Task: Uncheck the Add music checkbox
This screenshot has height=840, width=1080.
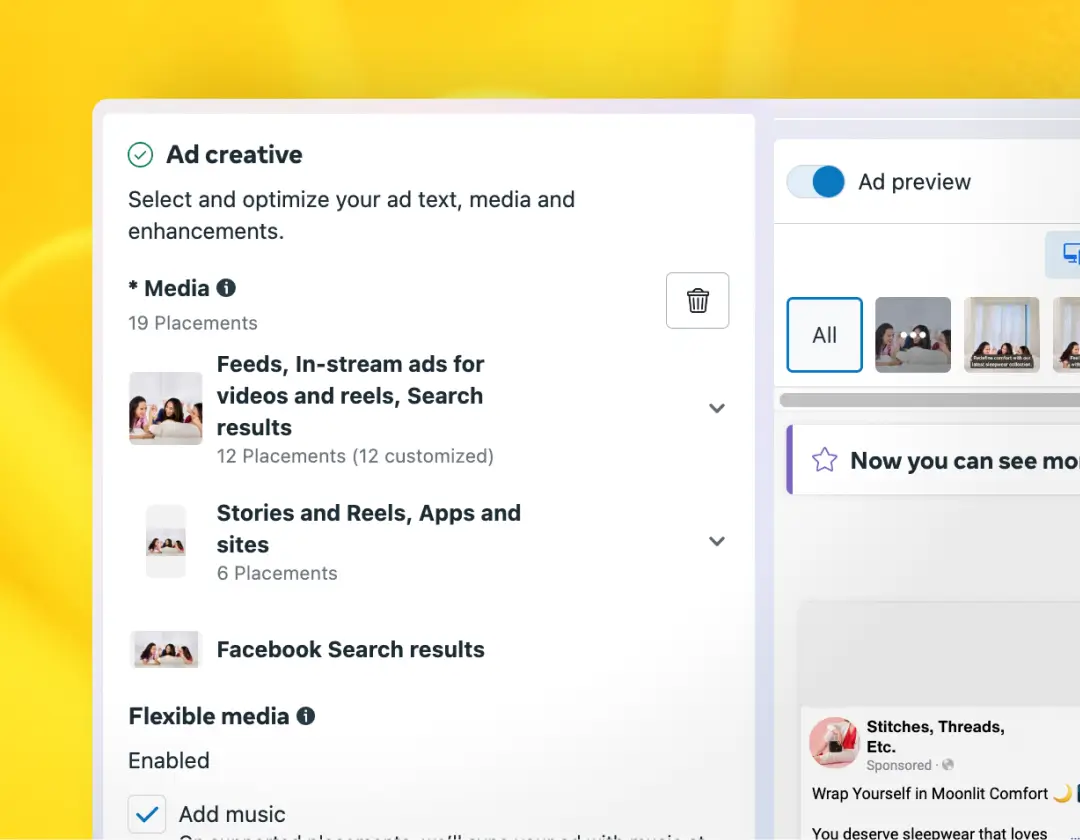Action: point(147,814)
